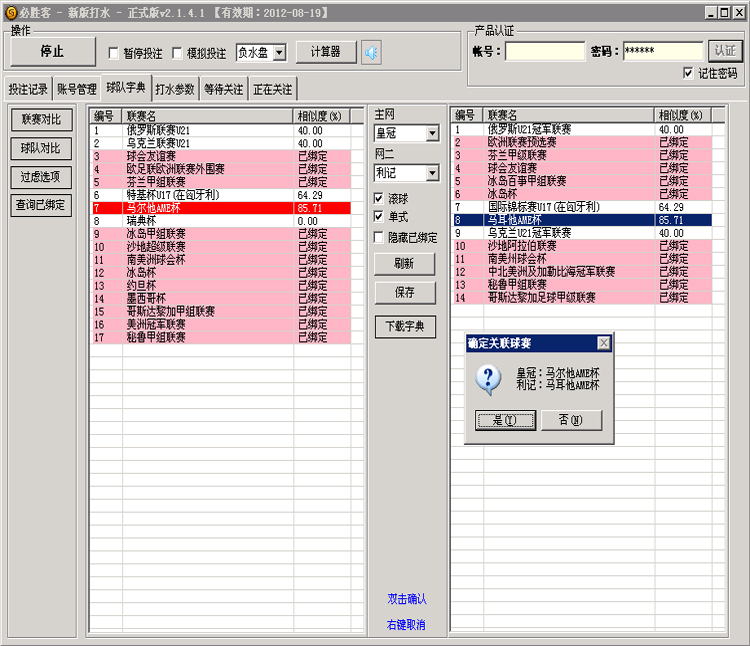Expand the 主网 皇冠 dropdown
The height and width of the screenshot is (646, 750).
(432, 133)
